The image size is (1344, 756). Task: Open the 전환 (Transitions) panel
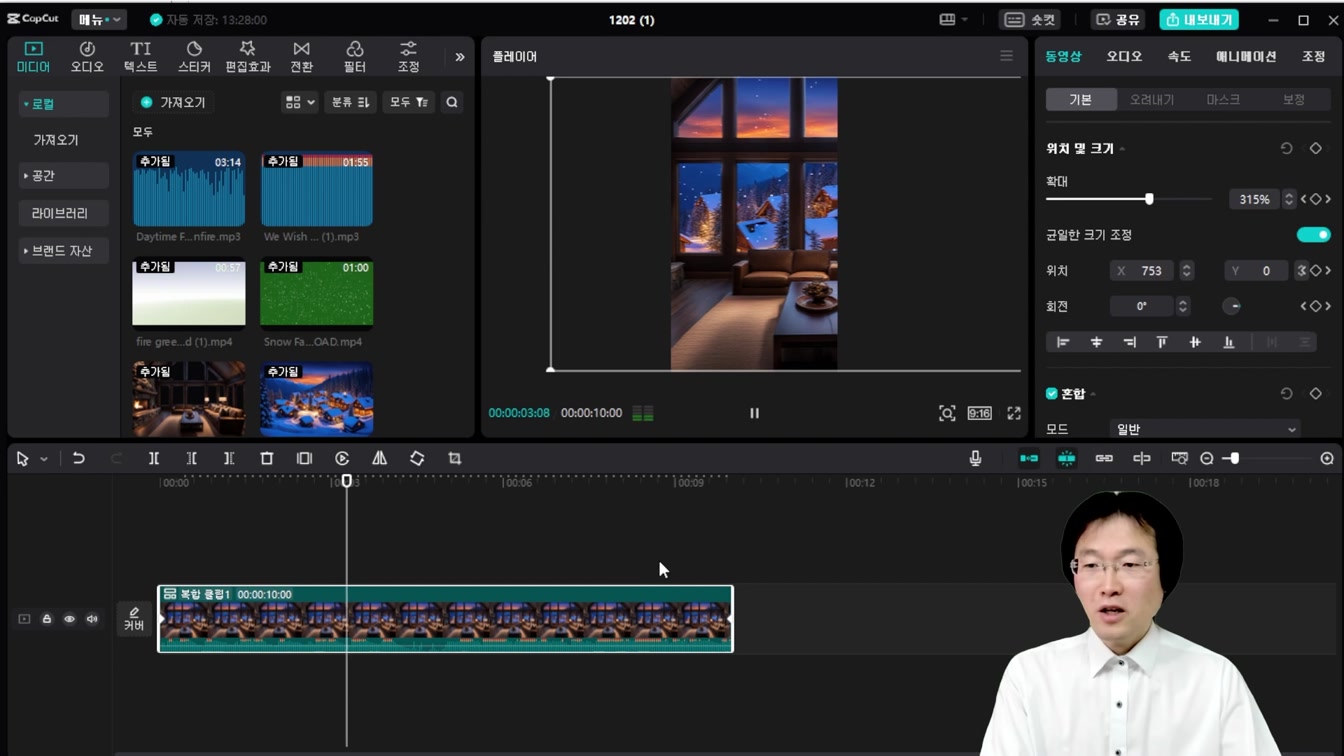point(301,57)
